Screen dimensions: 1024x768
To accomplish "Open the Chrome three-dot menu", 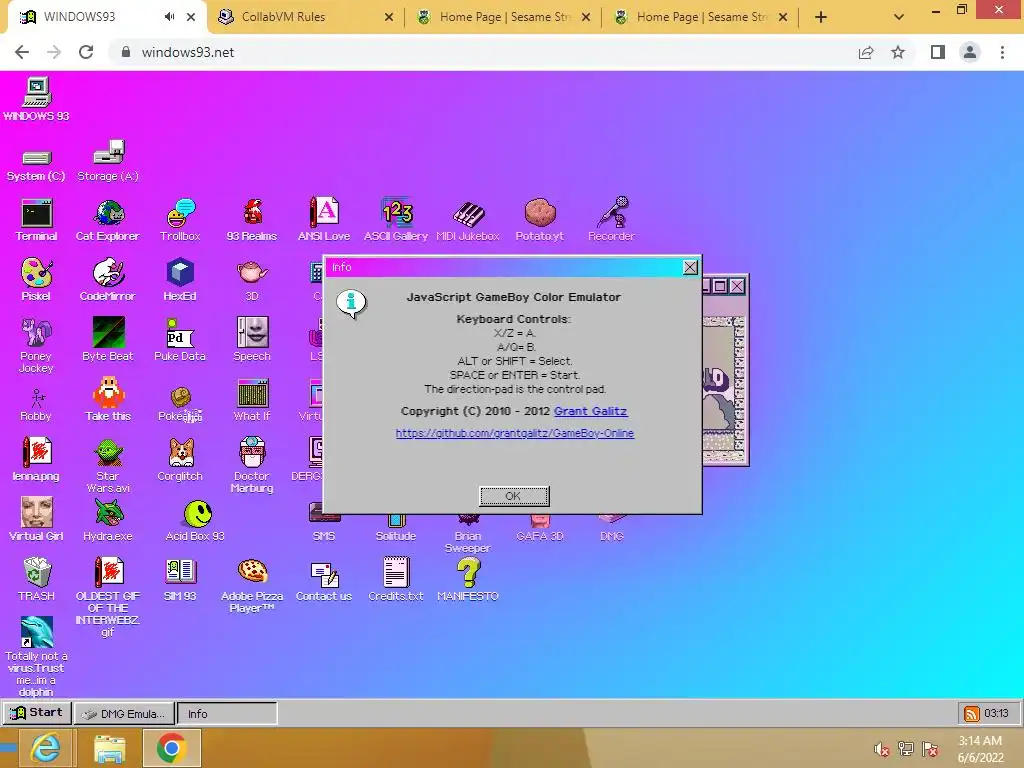I will coord(1002,52).
